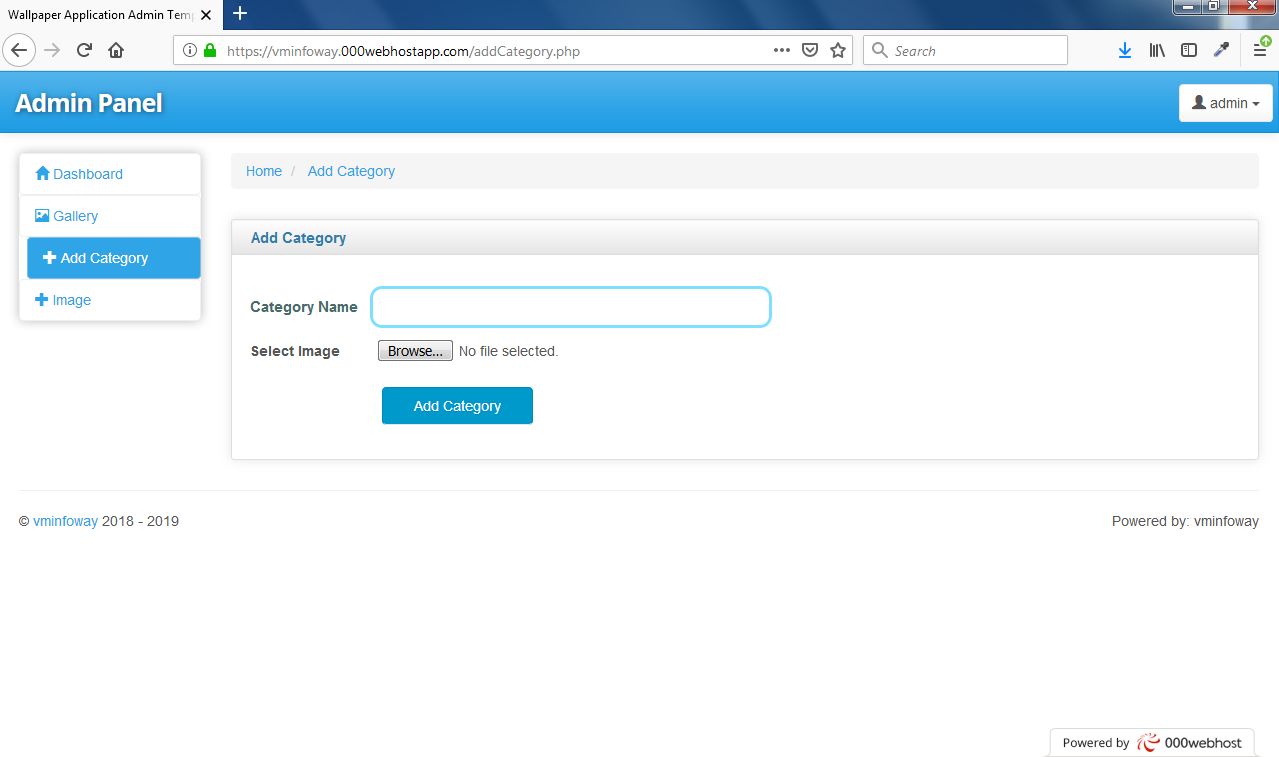Image resolution: width=1279 pixels, height=757 pixels.
Task: Click the No file selected text
Action: pos(508,351)
